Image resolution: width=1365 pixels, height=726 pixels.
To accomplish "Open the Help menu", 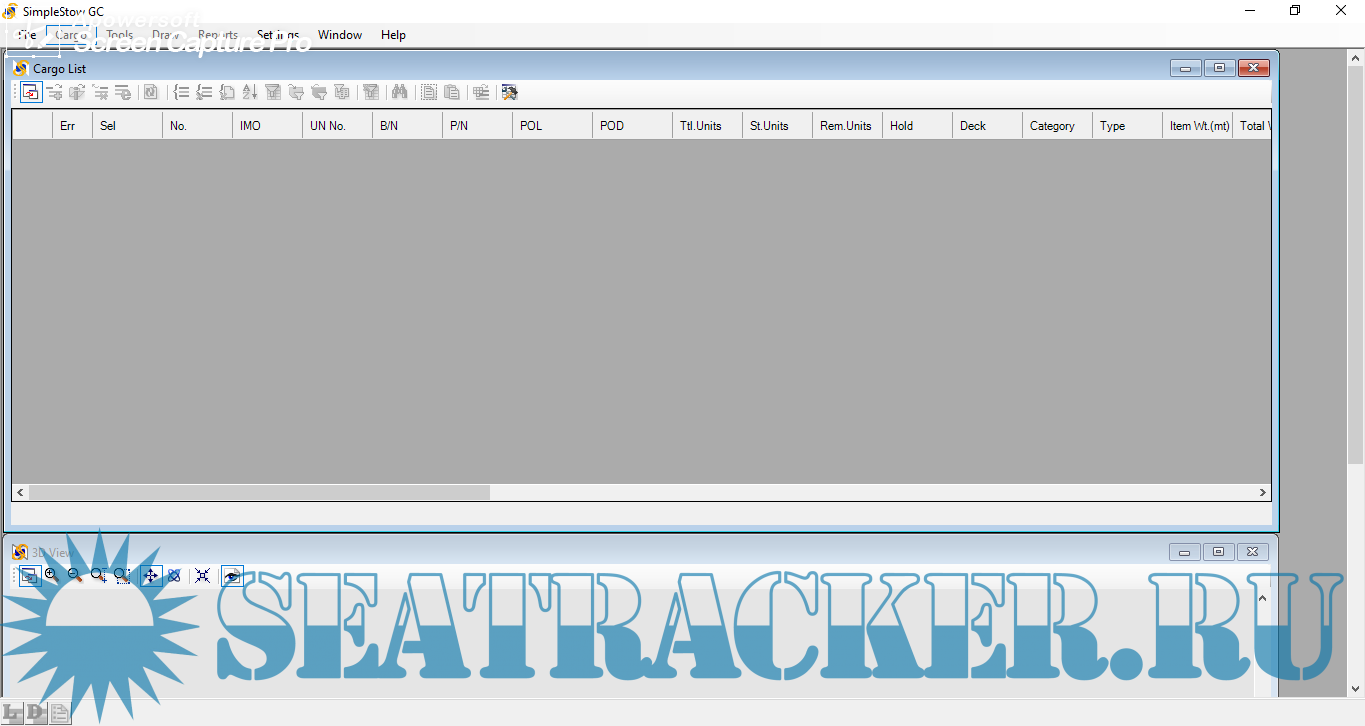I will point(393,35).
